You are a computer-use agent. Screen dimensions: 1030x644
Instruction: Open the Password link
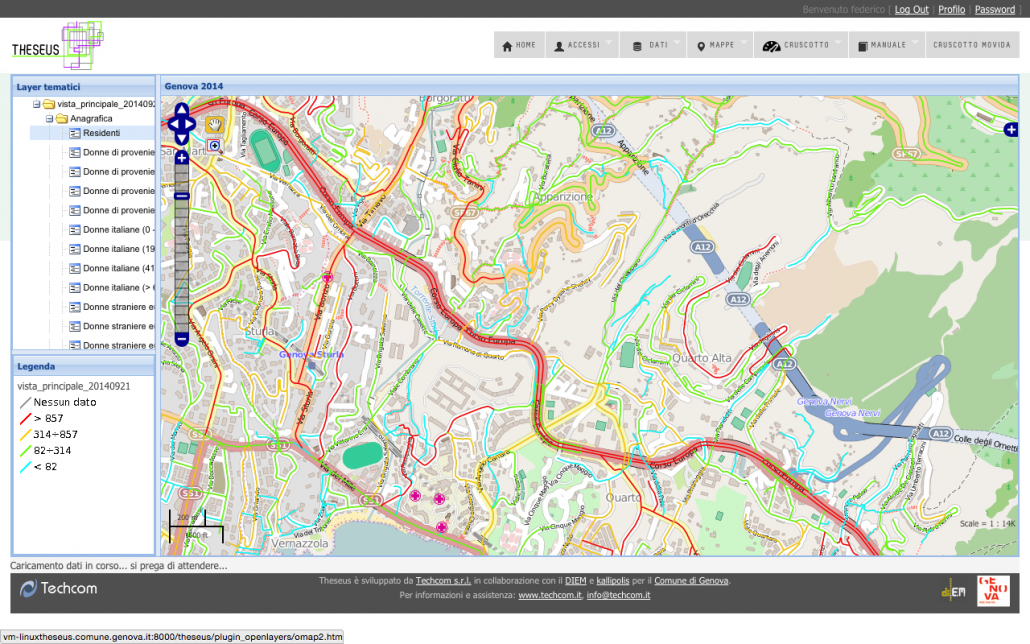point(995,9)
